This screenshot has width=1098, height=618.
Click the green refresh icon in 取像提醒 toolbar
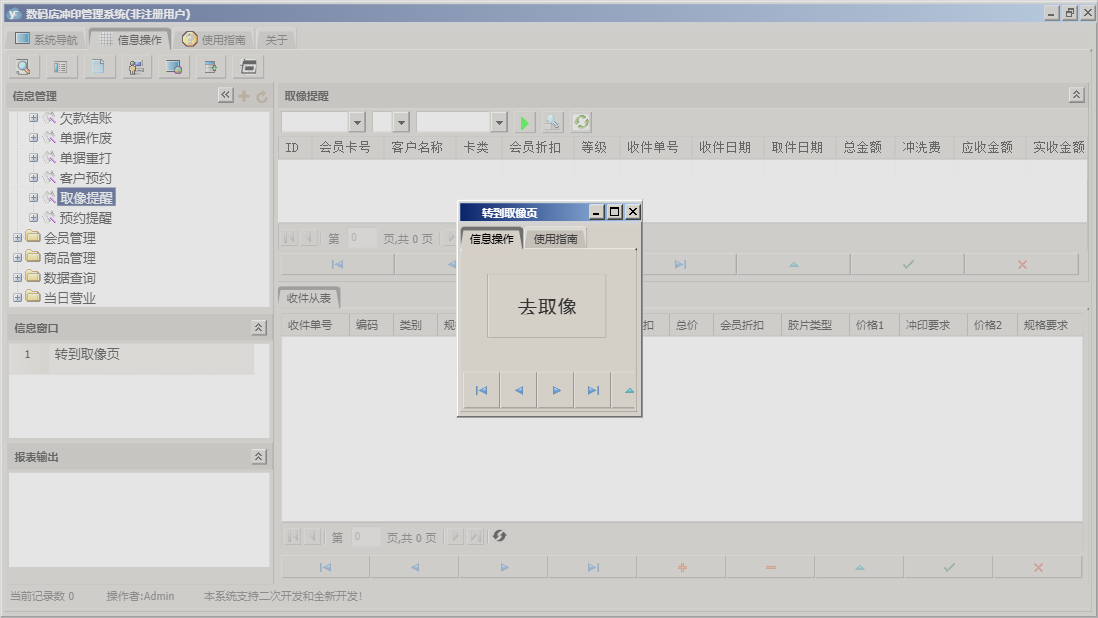pos(581,122)
